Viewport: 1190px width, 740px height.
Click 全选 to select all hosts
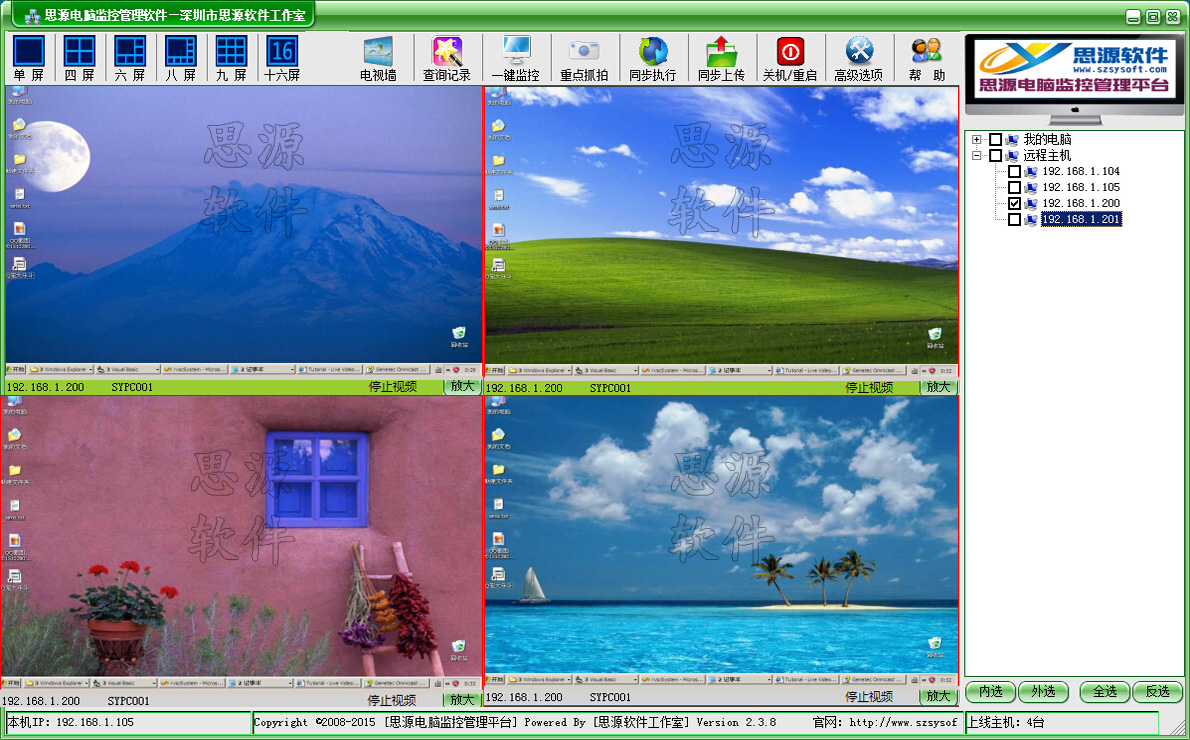point(1104,692)
